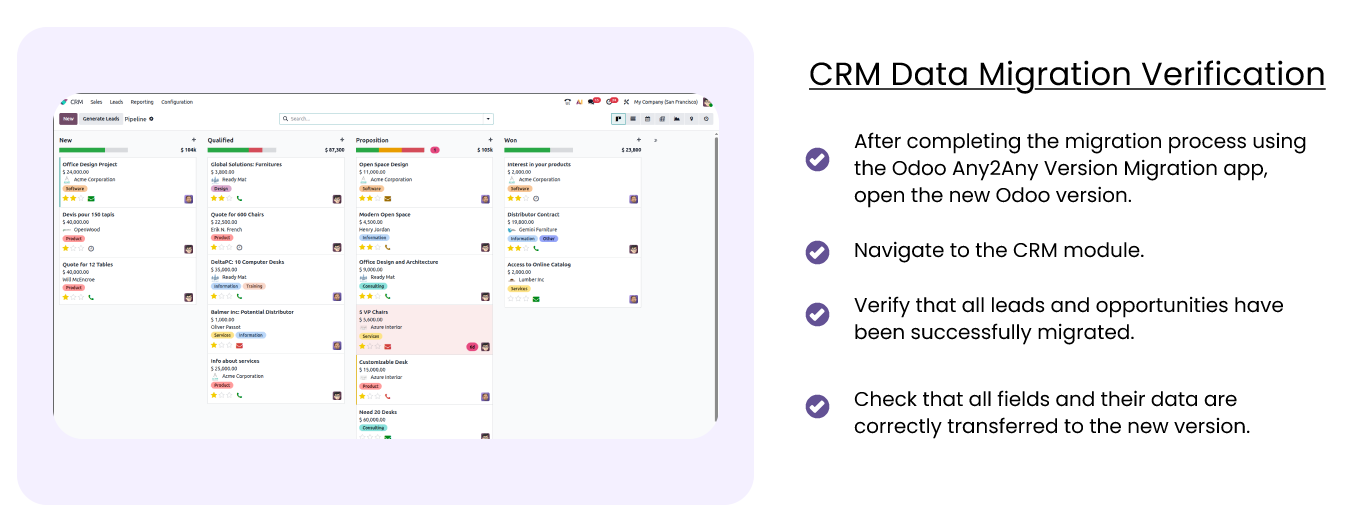The height and width of the screenshot is (524, 1345).
Task: Open My Company (San Francisco) switcher
Action: 666,102
